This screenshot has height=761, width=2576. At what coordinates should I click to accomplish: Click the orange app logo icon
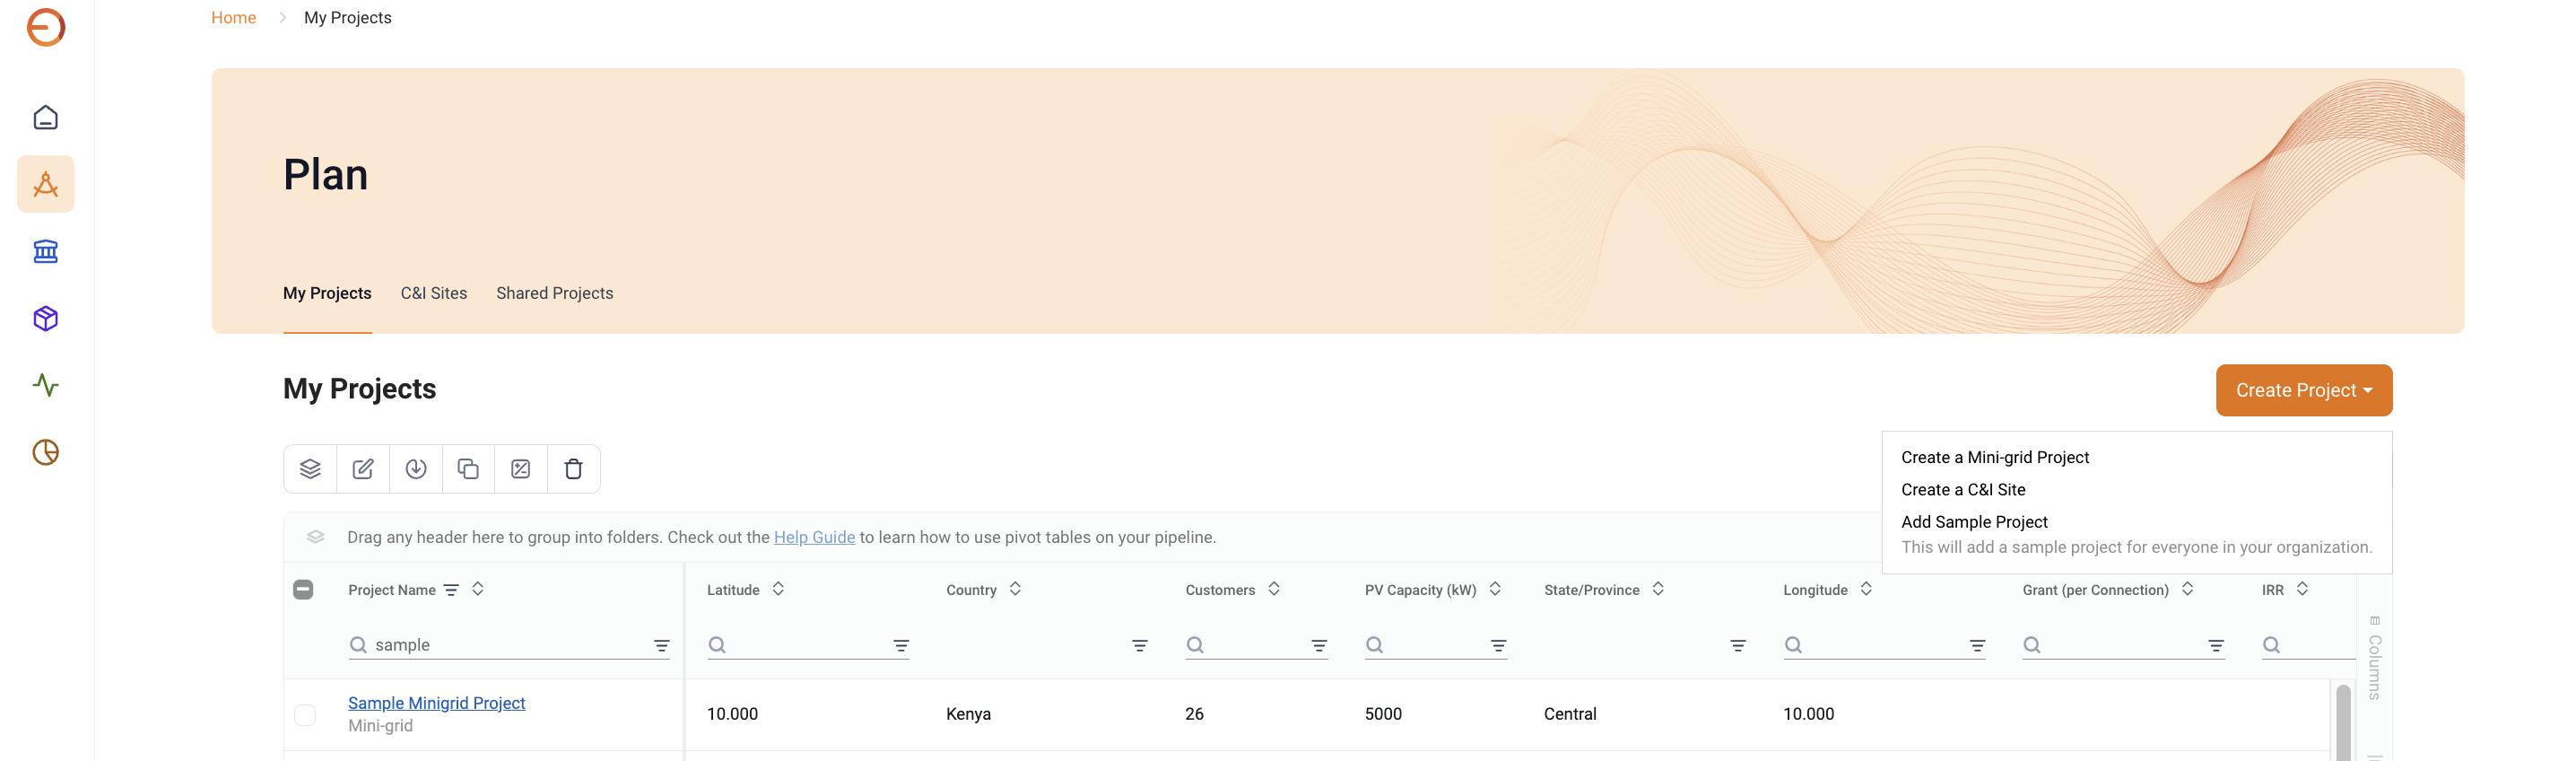(46, 27)
